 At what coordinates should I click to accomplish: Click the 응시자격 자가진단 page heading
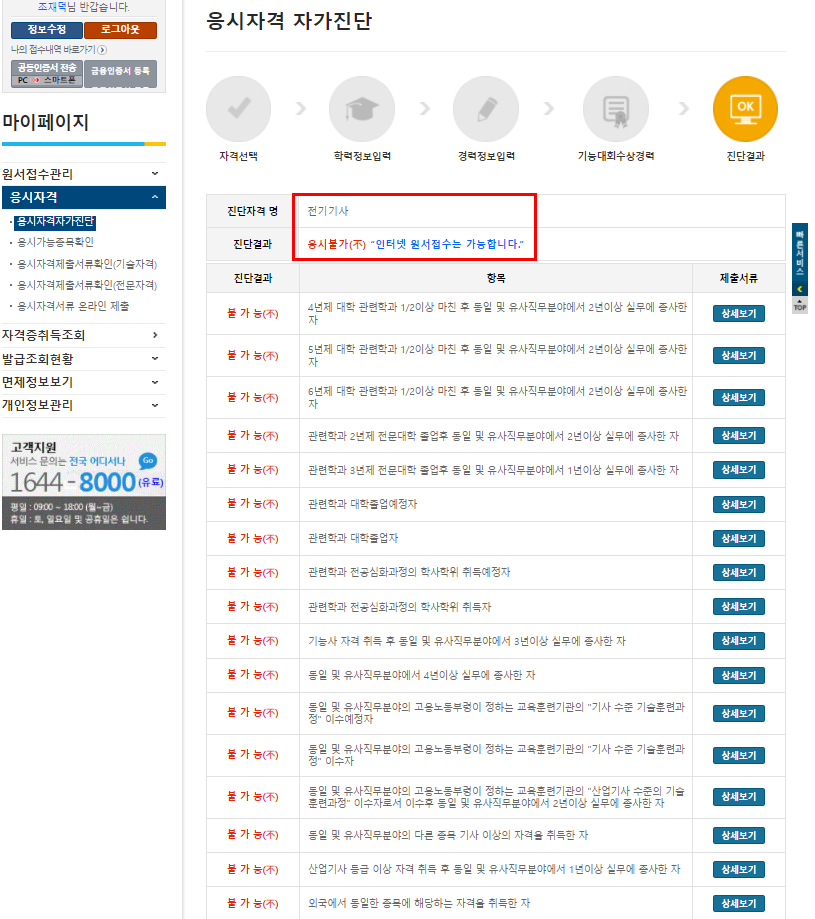pos(289,21)
